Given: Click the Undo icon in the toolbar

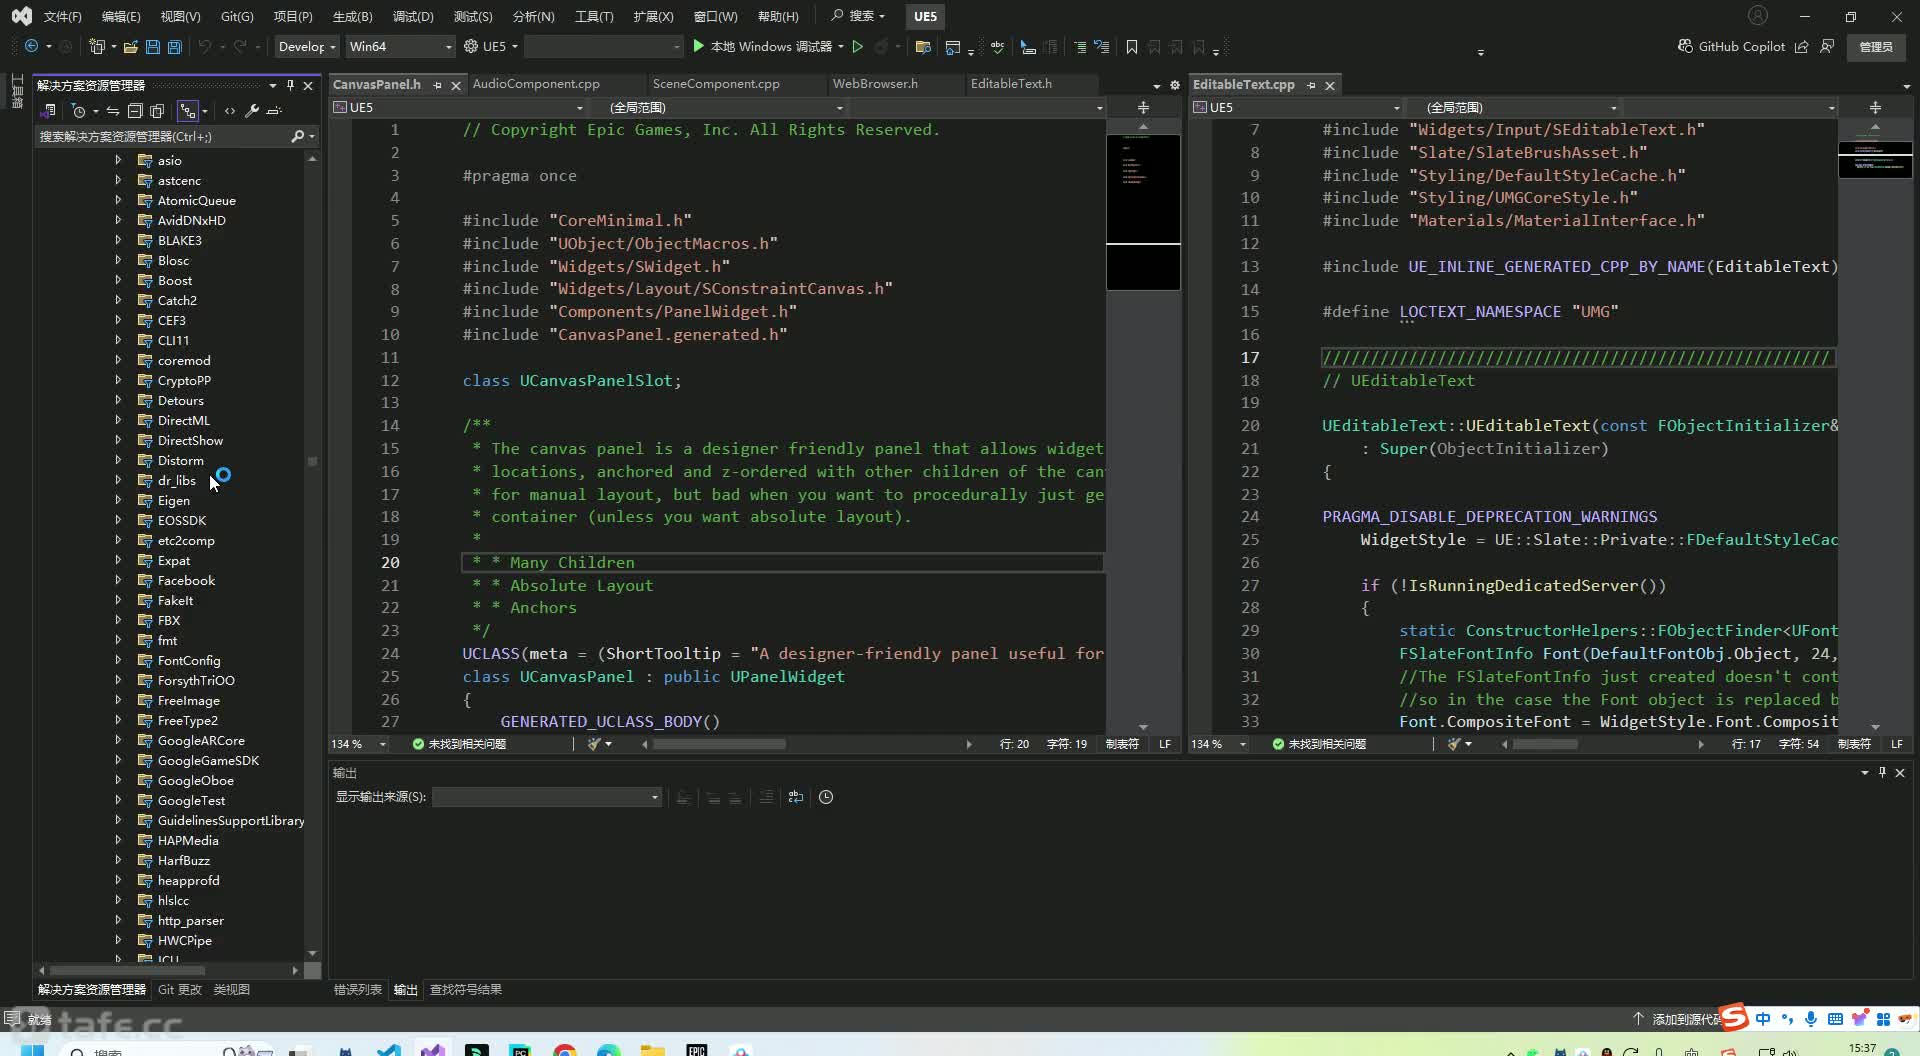Looking at the screenshot, I should coord(204,47).
